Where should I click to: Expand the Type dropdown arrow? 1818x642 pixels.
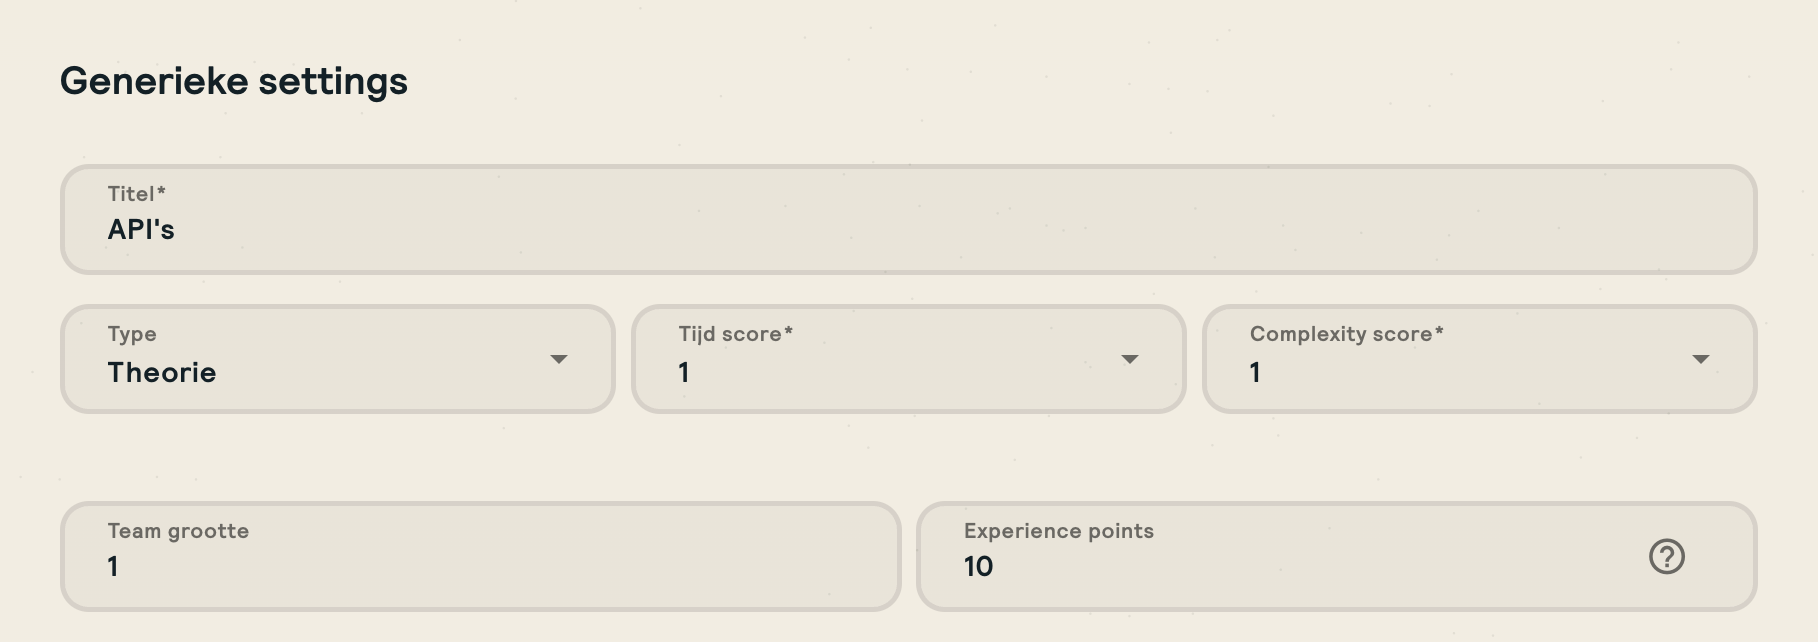(559, 360)
